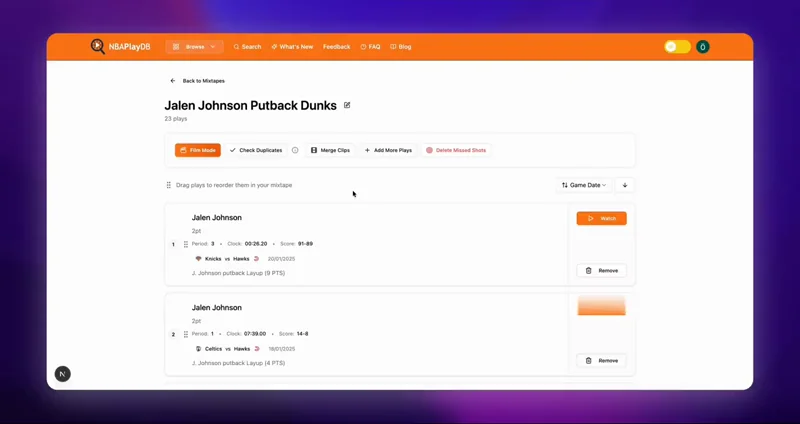The width and height of the screenshot is (800, 424).
Task: Click the round N badge icon
Action: click(63, 374)
